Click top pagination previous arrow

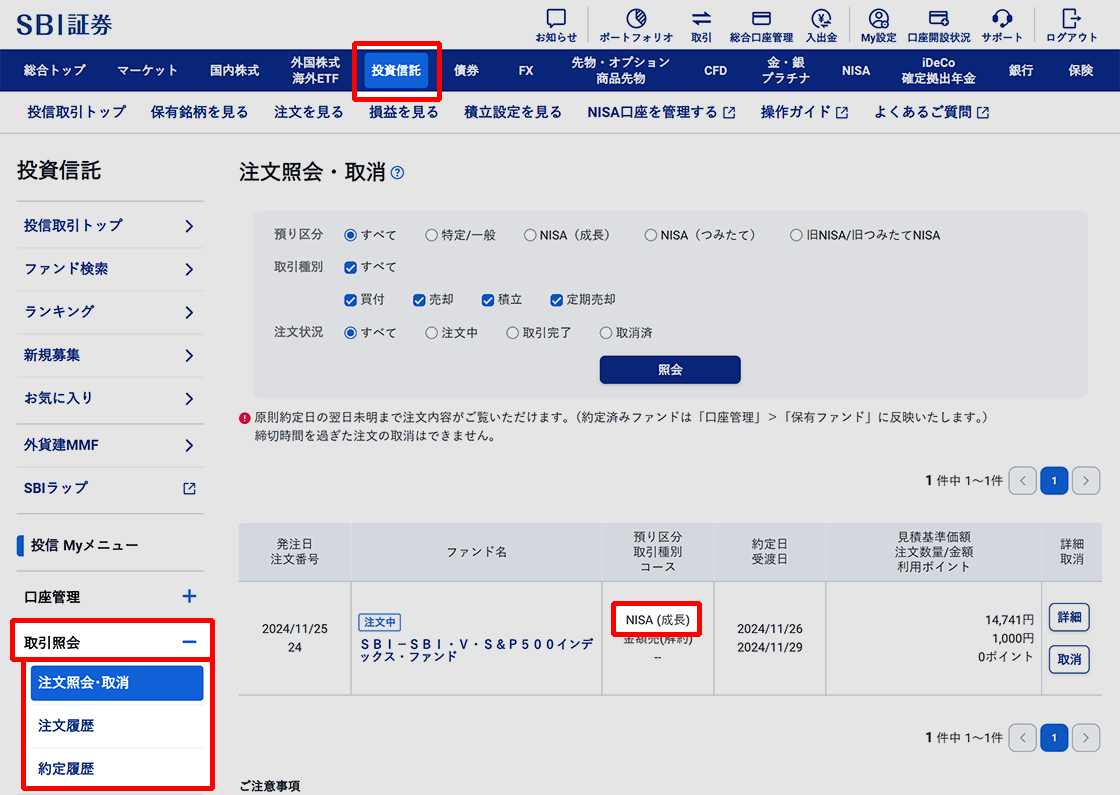pyautogui.click(x=1023, y=481)
